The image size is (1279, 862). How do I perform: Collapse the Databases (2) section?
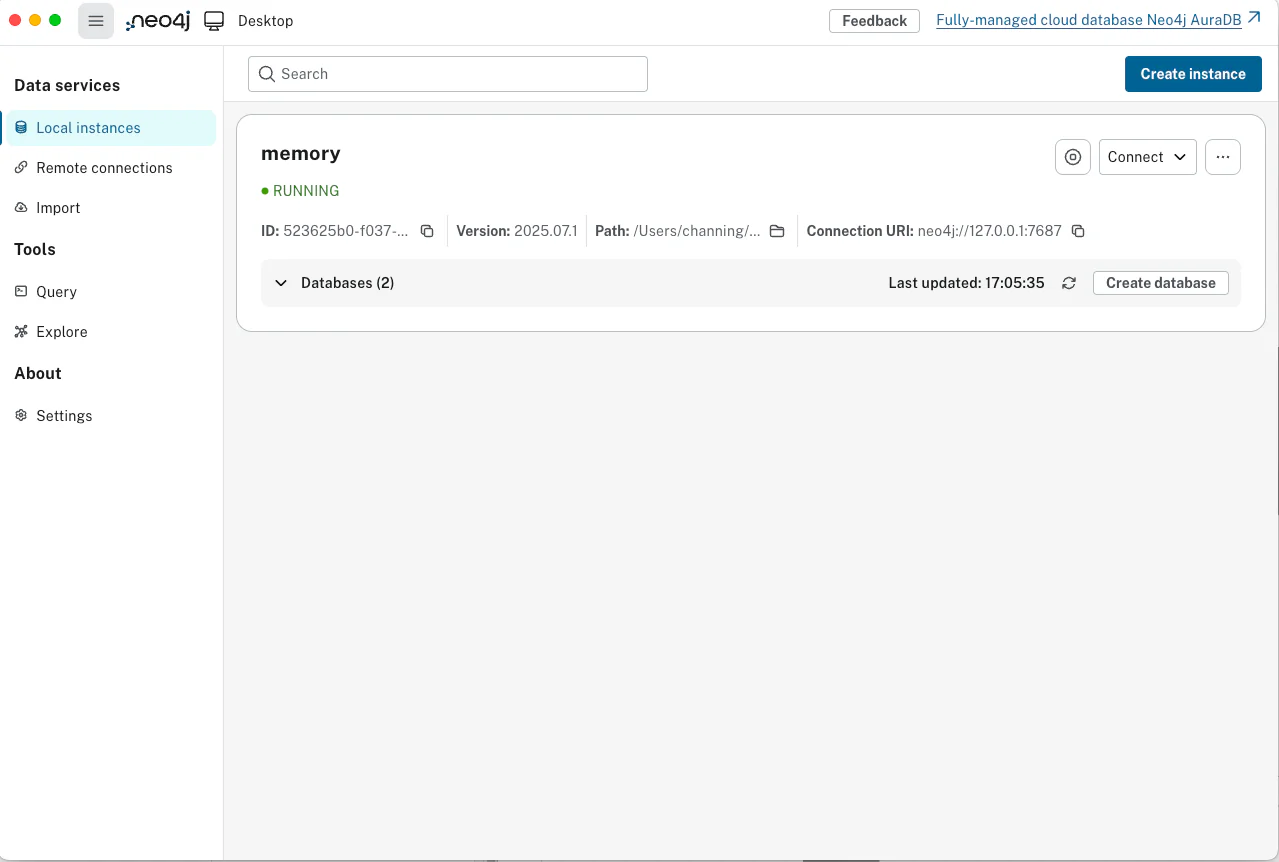(281, 283)
